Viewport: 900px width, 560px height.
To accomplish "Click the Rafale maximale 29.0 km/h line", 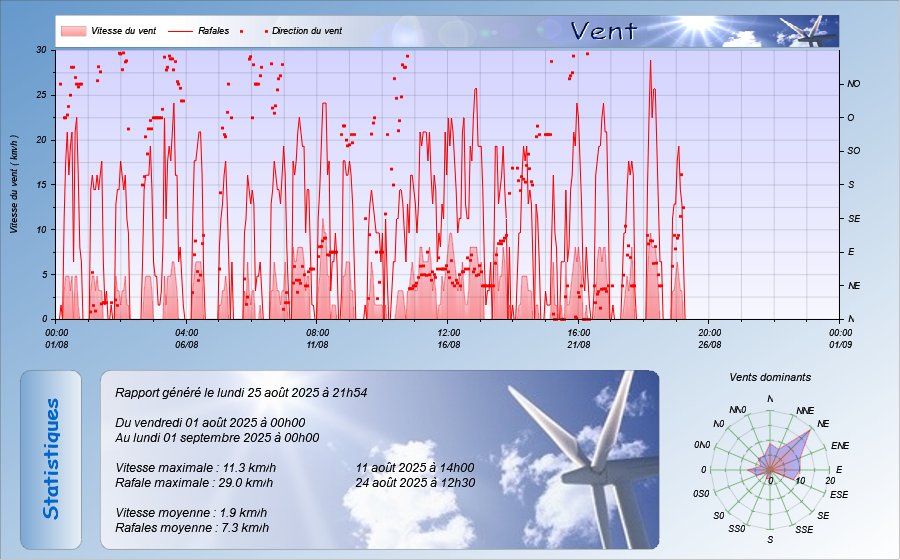I will [195, 483].
